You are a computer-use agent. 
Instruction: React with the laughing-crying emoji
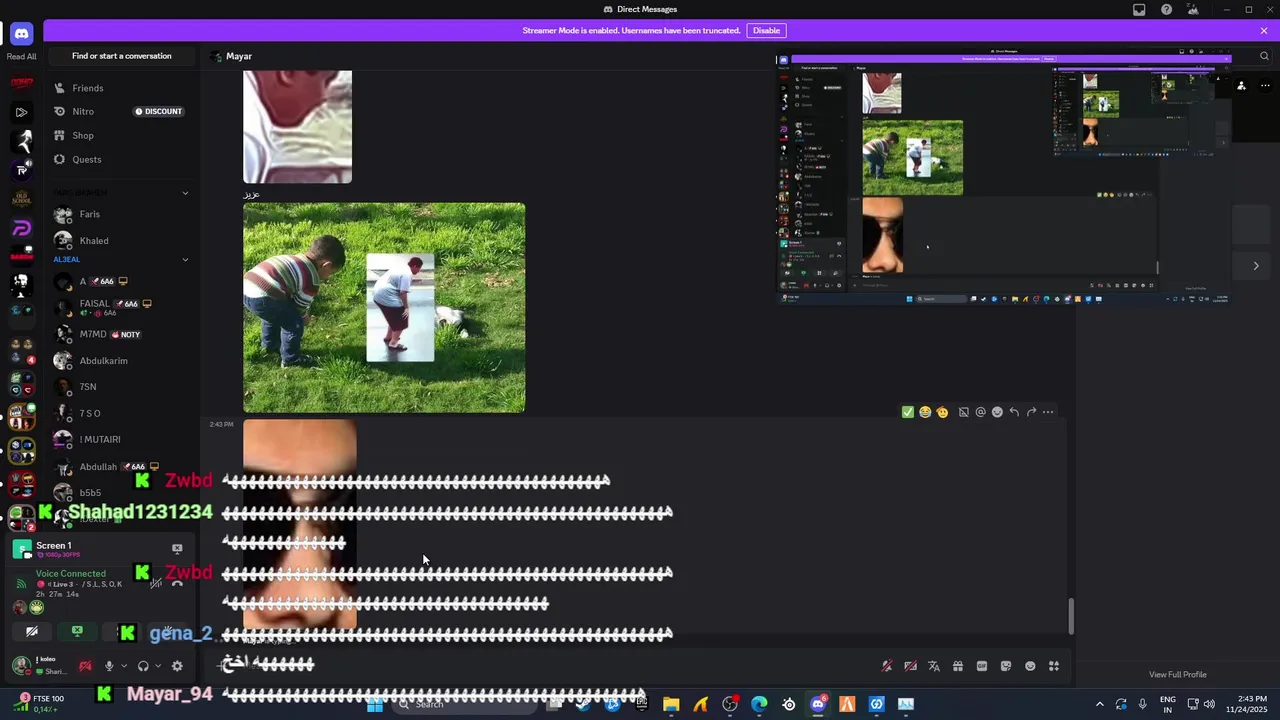[925, 412]
